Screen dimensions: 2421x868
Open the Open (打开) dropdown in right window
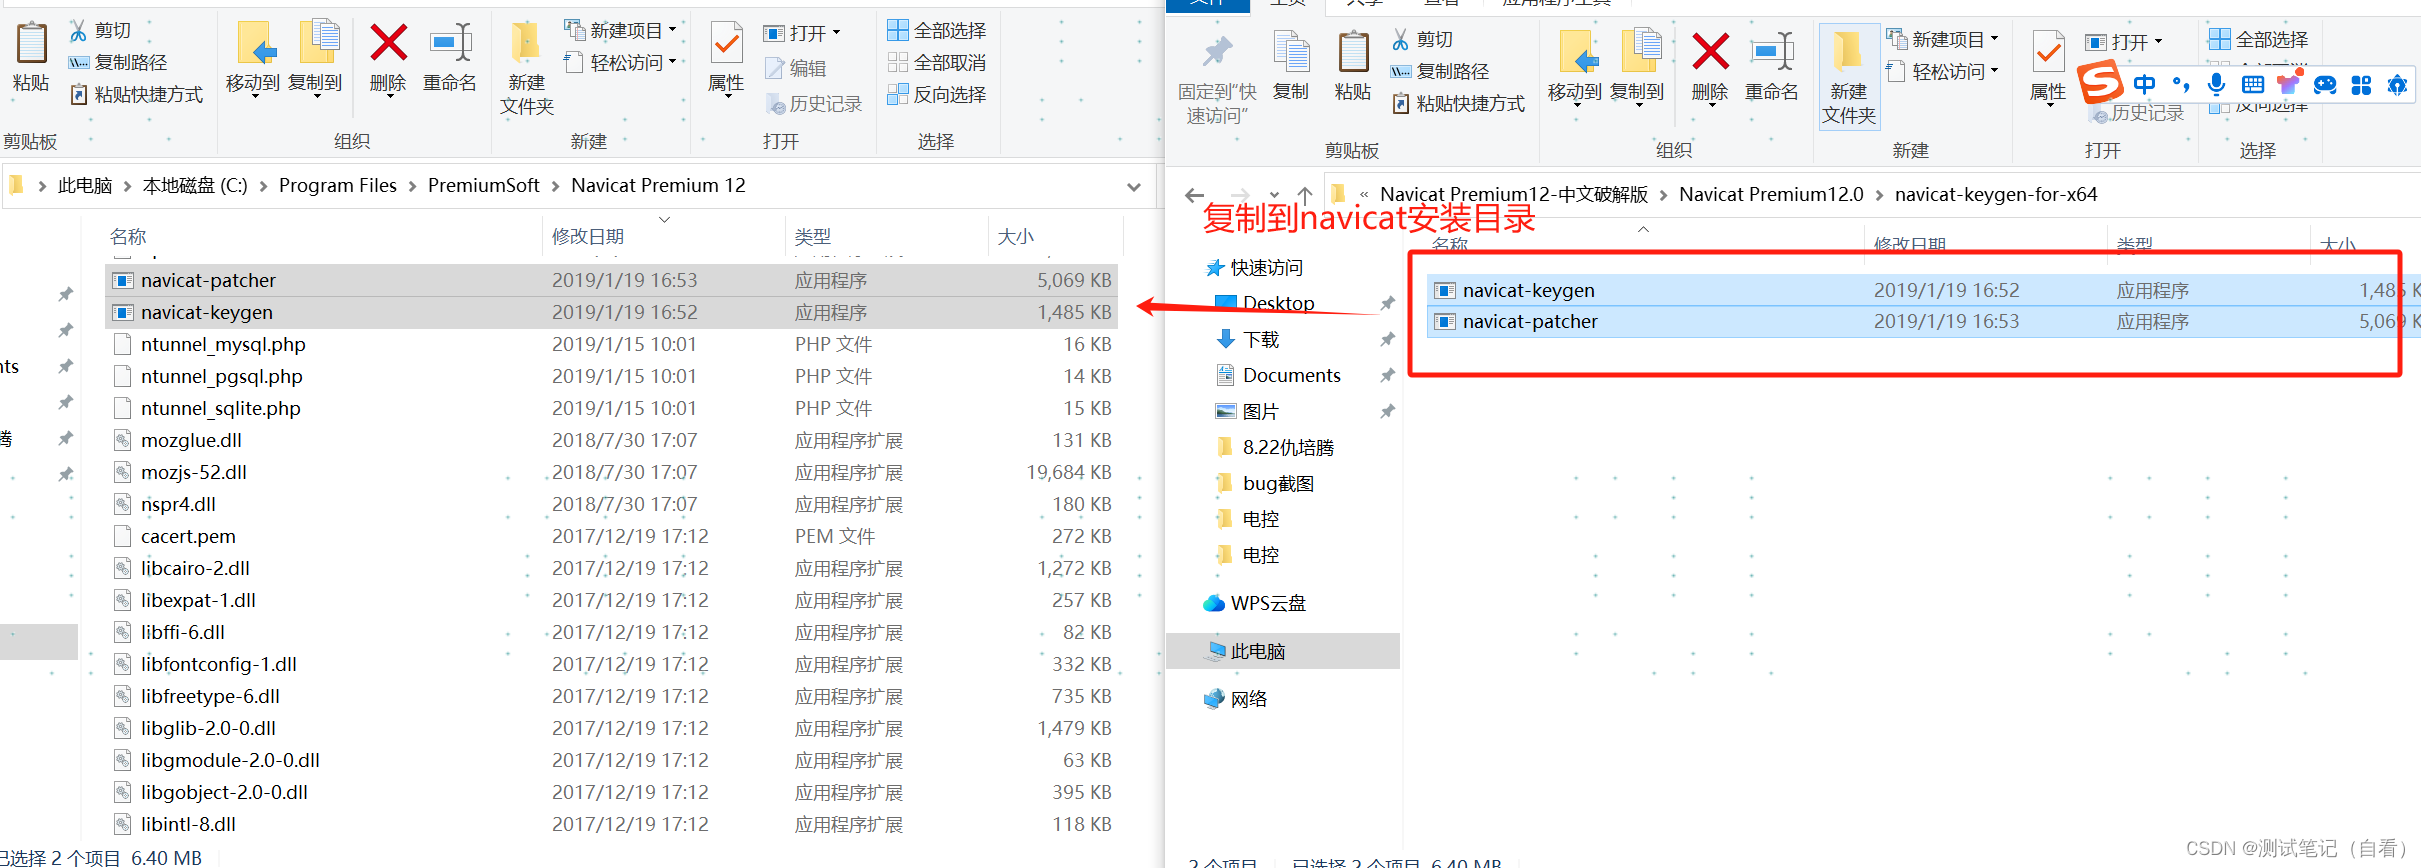click(2124, 42)
